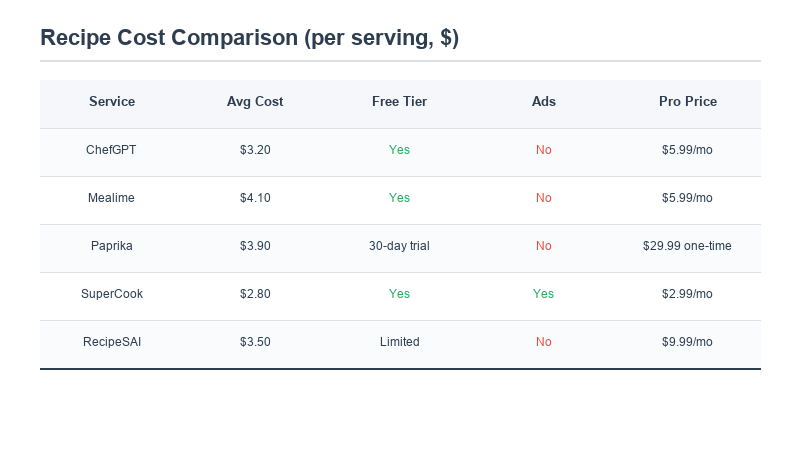
Task: Click the 'Recipe Cost Comparison' title
Action: (x=249, y=38)
